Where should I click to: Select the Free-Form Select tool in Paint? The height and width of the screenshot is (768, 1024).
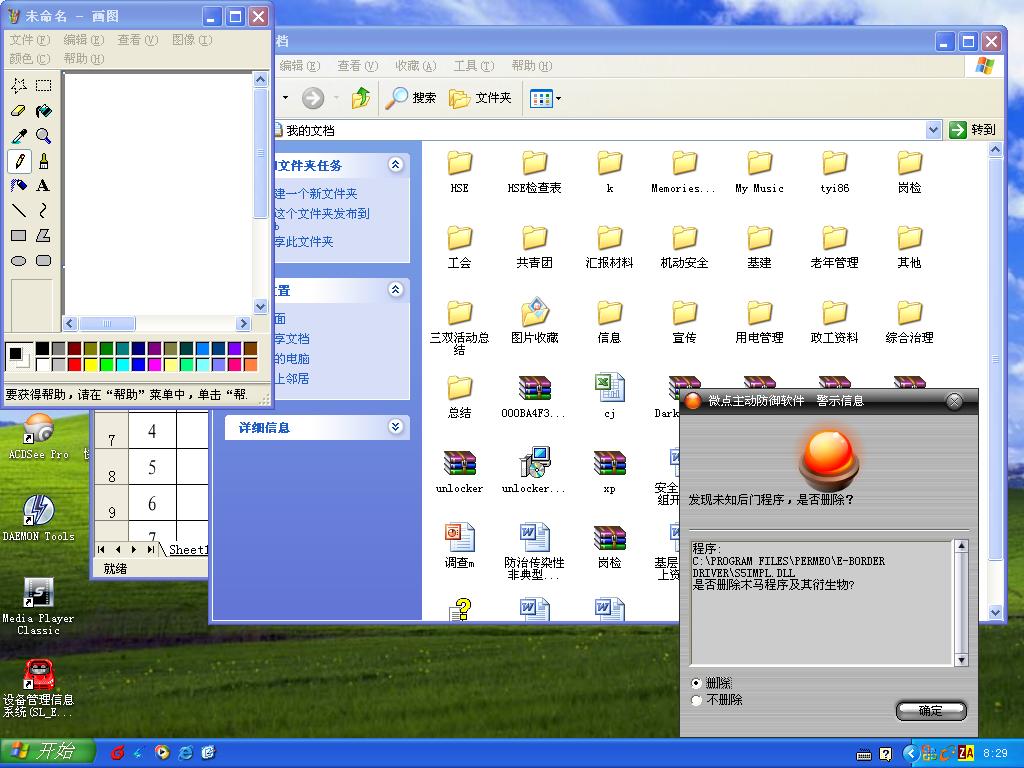19,86
